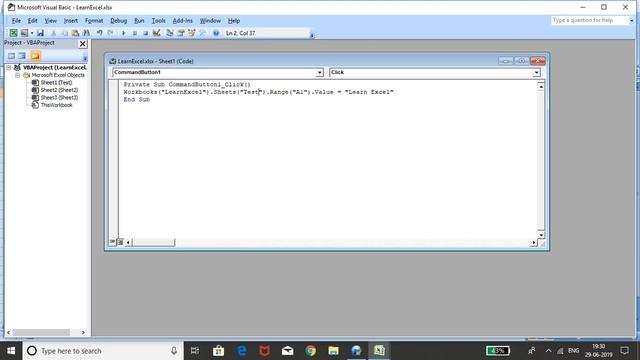Open Find with the binoculars icon
Viewport: 640px width, 360px height.
87,33
